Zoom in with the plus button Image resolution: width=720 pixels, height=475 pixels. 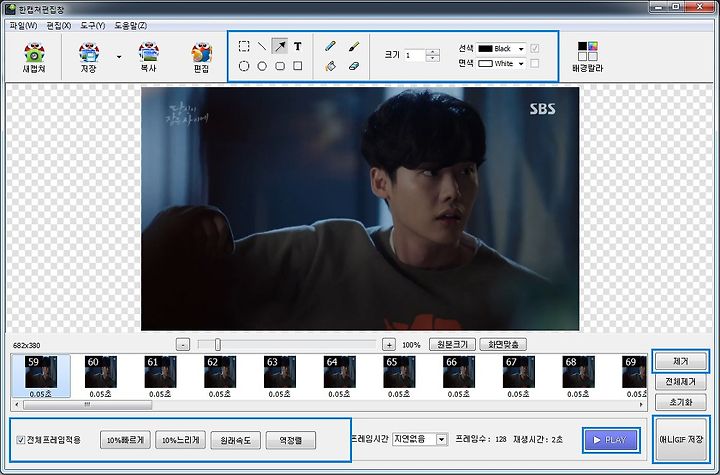(389, 345)
